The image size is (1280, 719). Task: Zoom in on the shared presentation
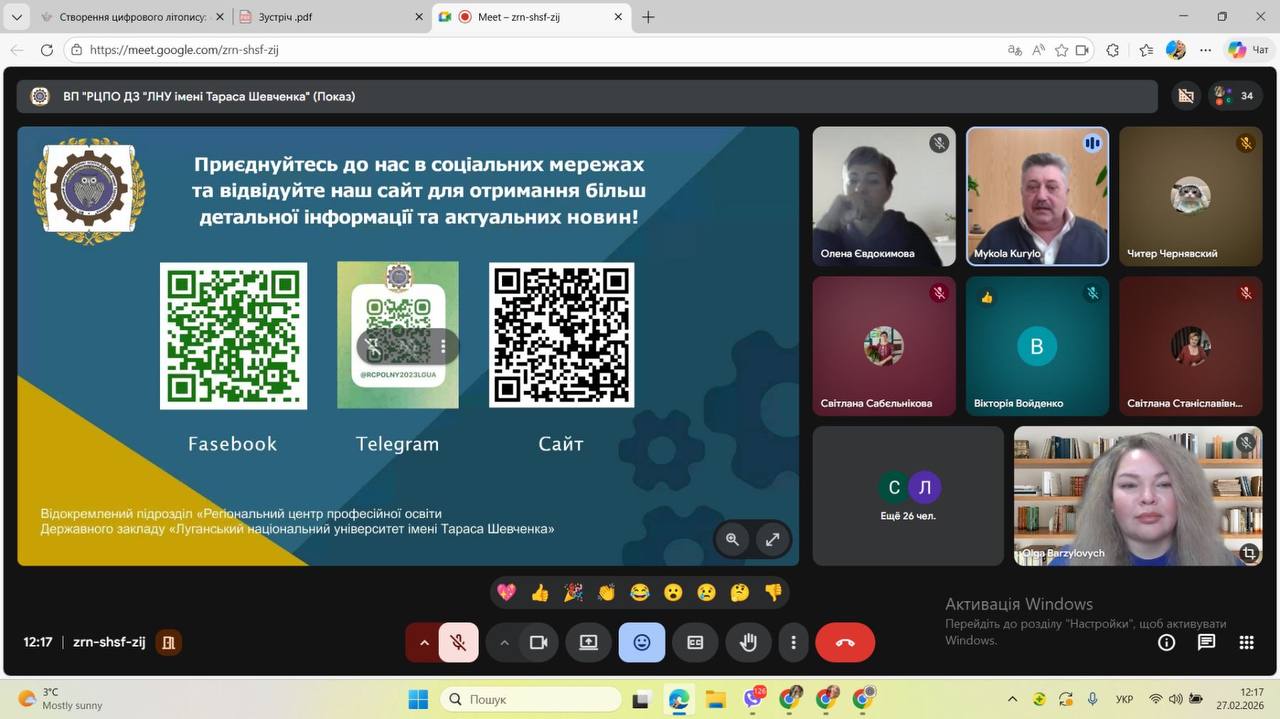pyautogui.click(x=732, y=540)
